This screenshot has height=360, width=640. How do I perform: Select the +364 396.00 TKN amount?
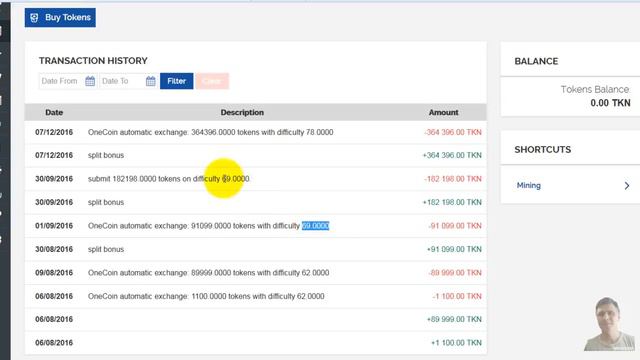[452, 156]
